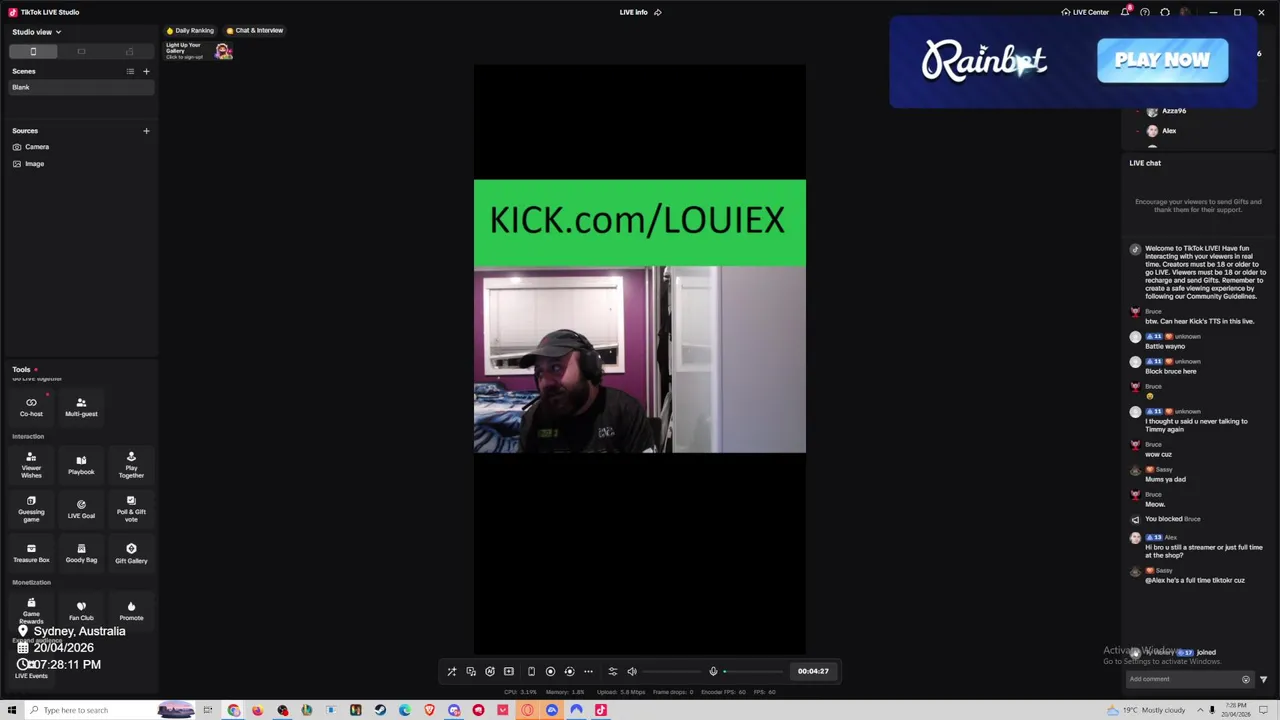Switch to landscape layout mode
The width and height of the screenshot is (1280, 720).
pos(81,51)
